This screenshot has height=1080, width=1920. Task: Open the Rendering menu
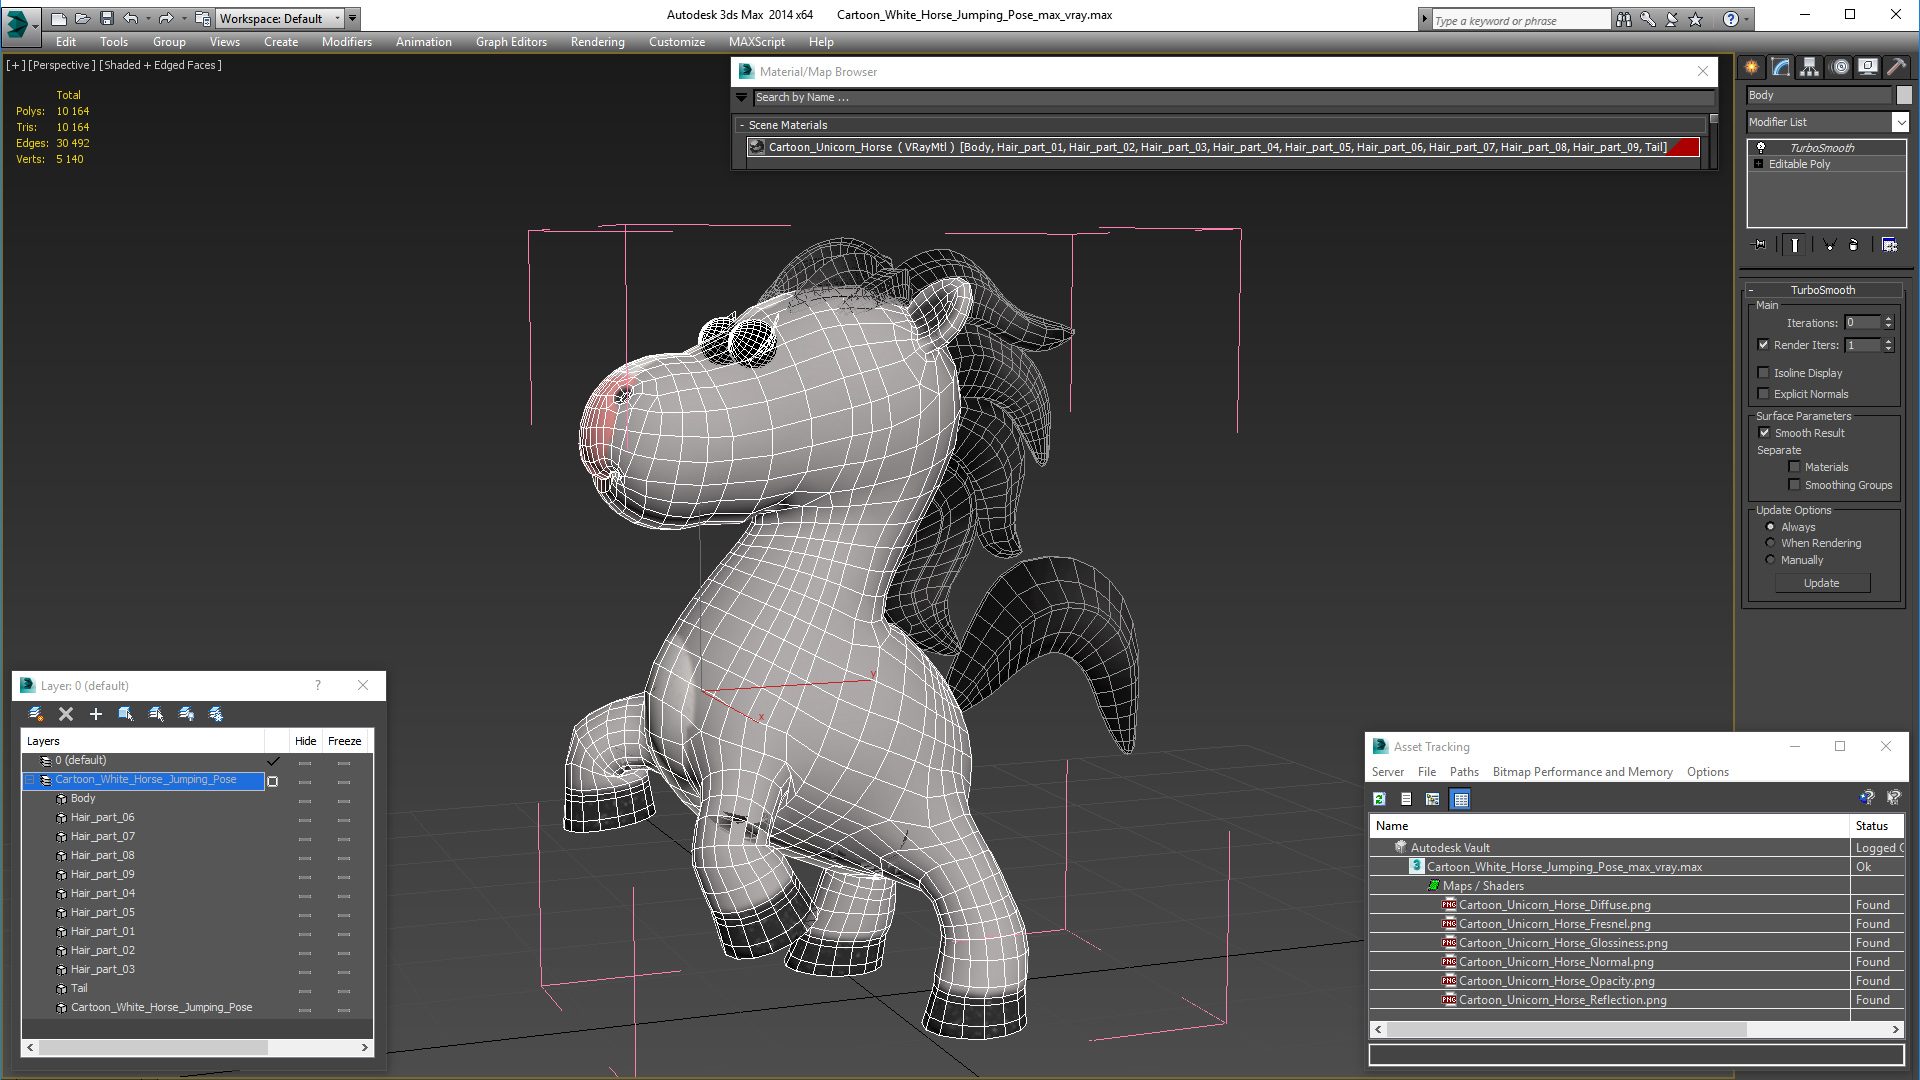(x=597, y=42)
